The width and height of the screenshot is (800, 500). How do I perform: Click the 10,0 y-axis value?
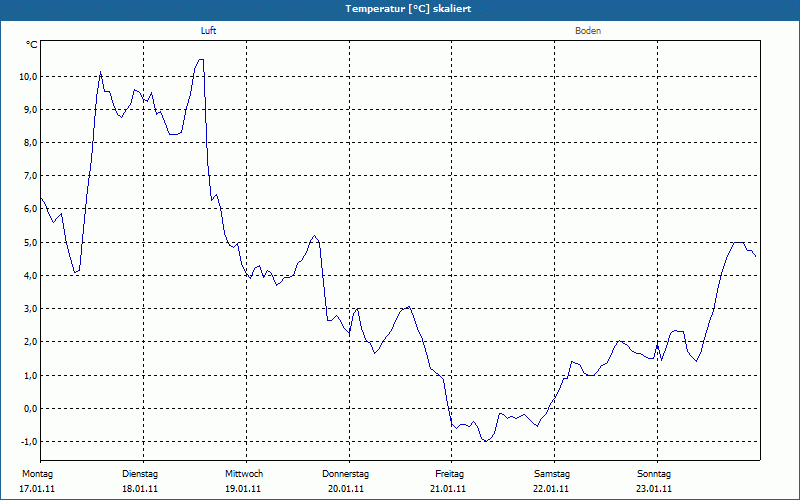[28, 77]
